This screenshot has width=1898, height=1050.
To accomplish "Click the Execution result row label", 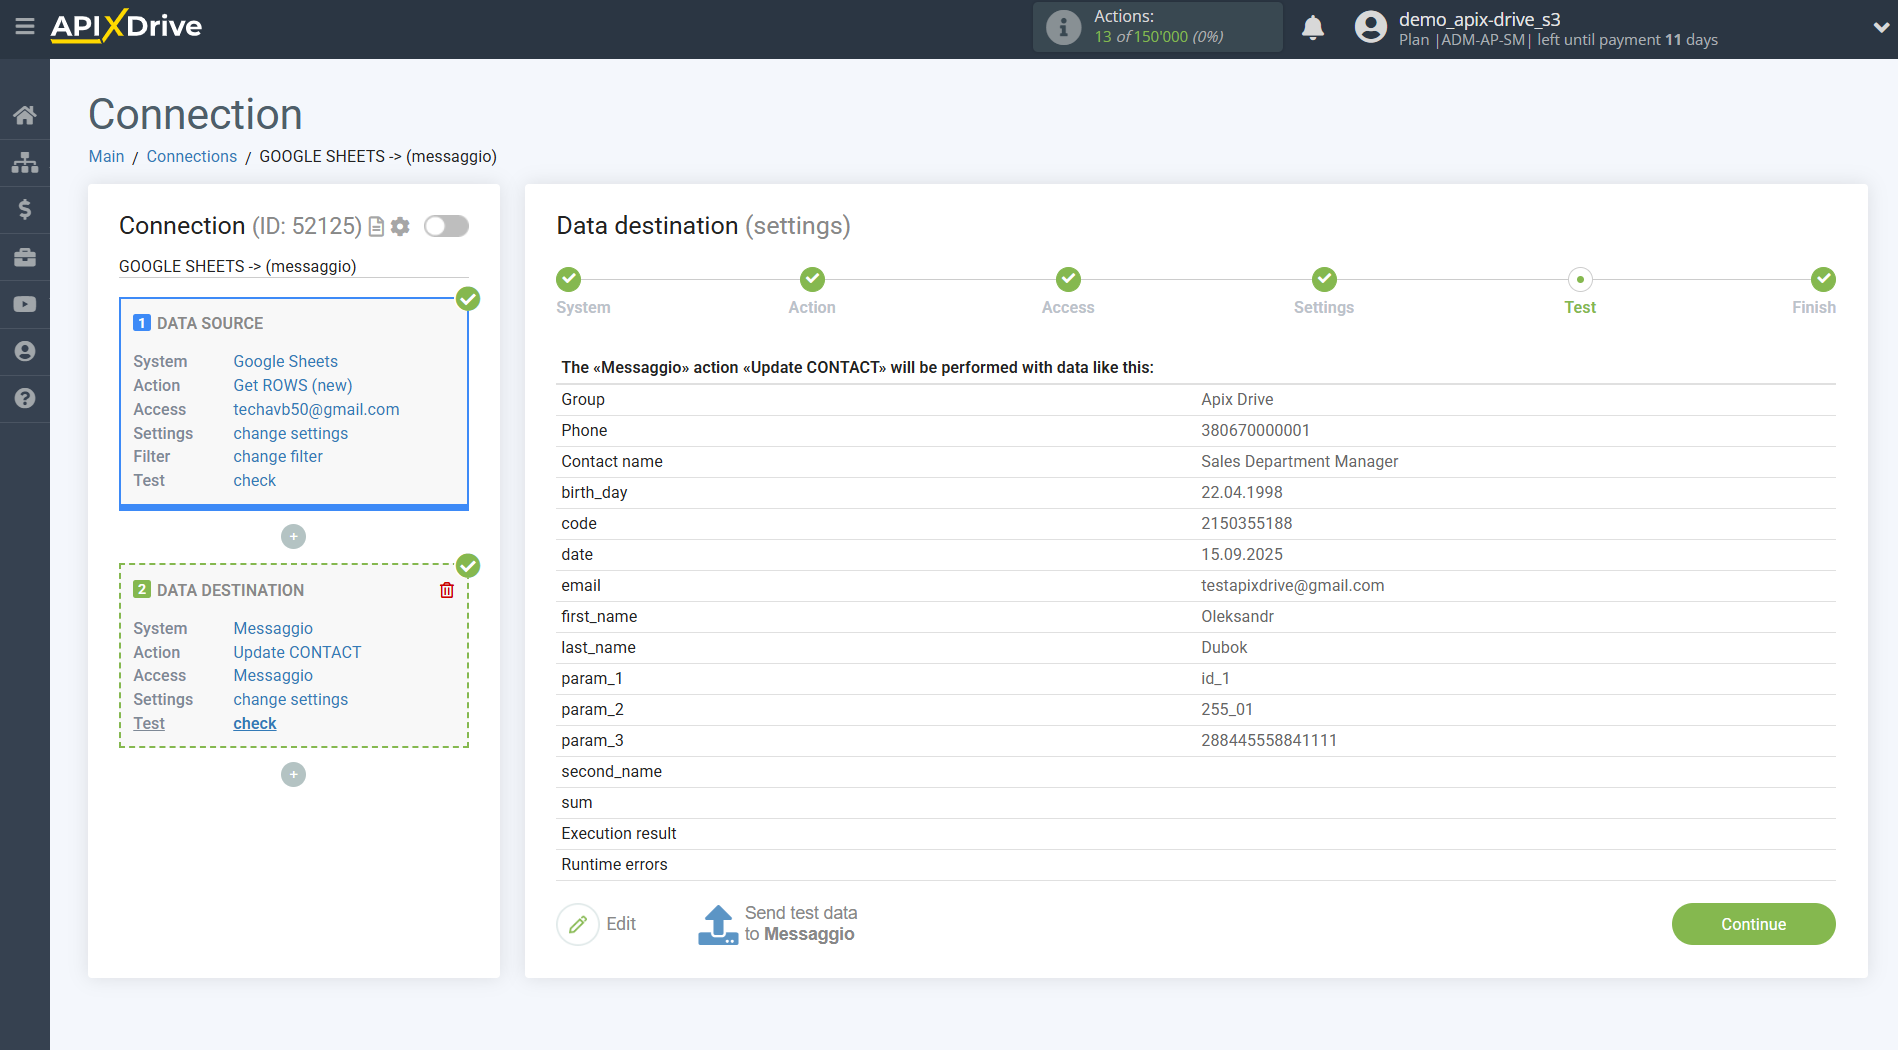I will click(619, 833).
